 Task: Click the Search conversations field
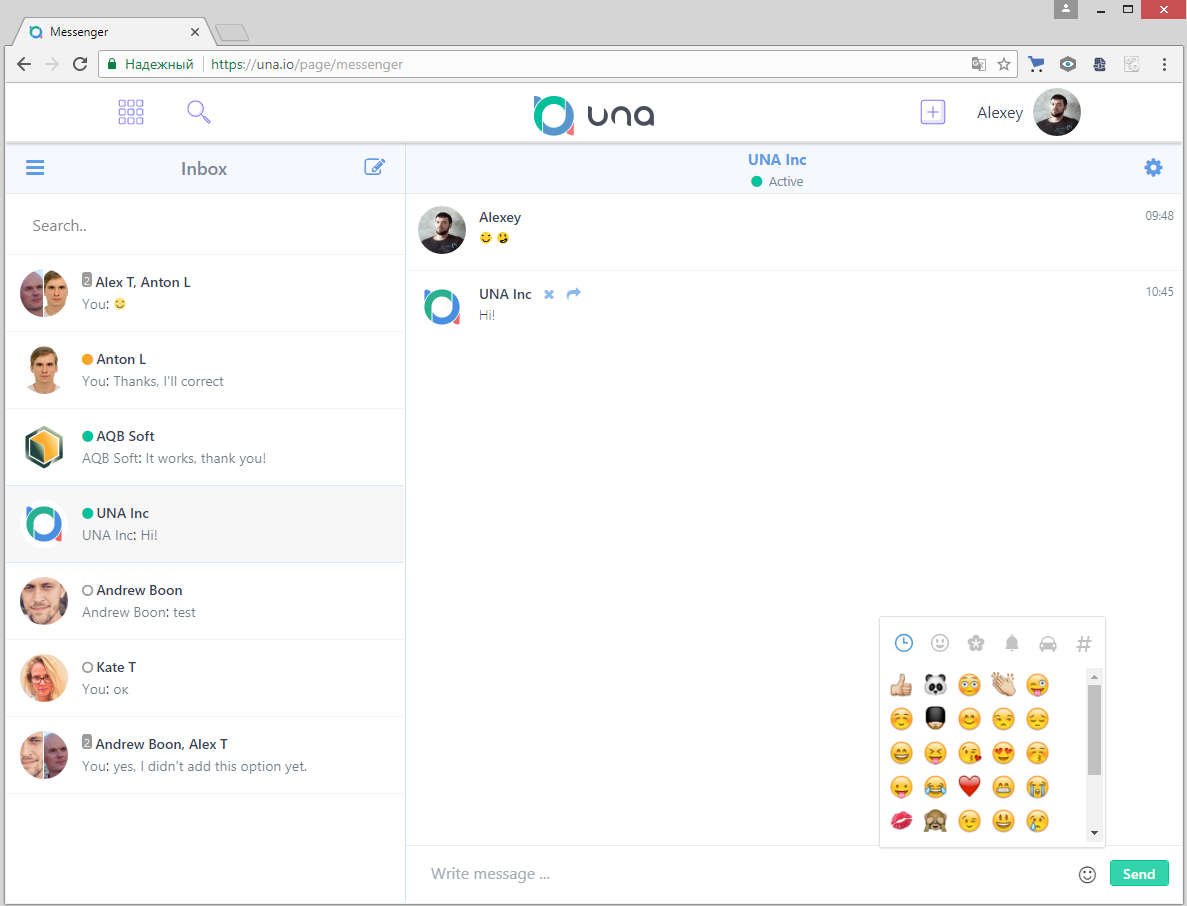click(205, 226)
